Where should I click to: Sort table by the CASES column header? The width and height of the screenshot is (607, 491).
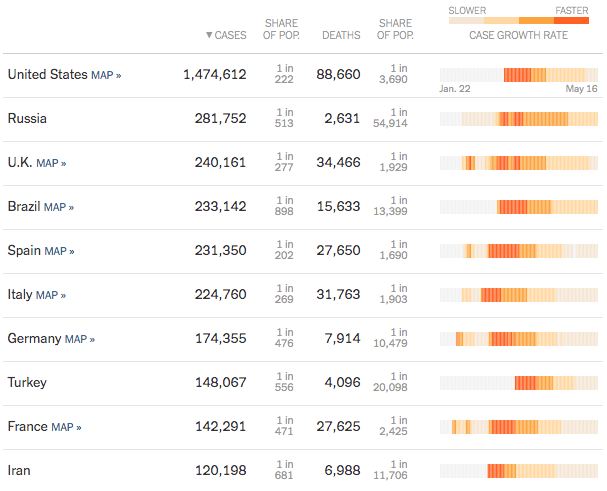(x=226, y=35)
